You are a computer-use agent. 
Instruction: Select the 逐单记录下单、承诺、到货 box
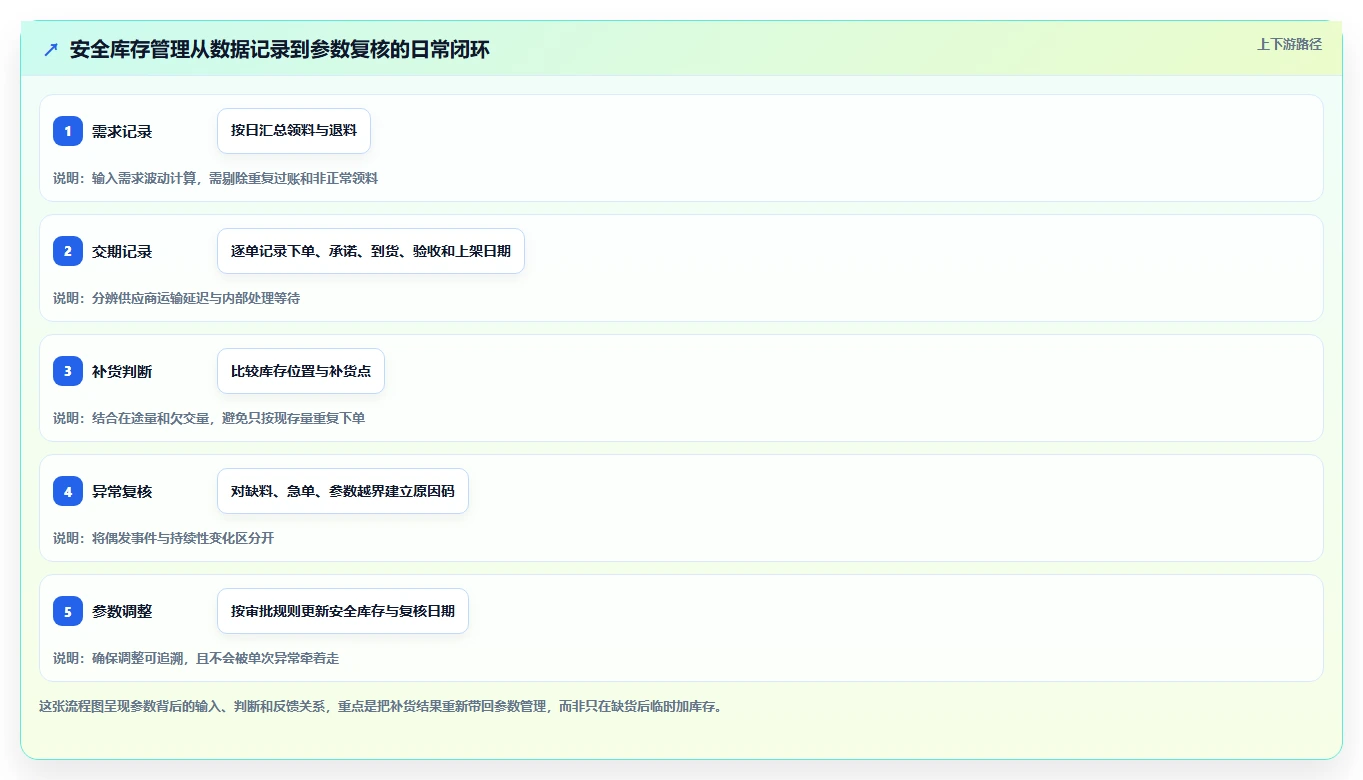pyautogui.click(x=371, y=251)
